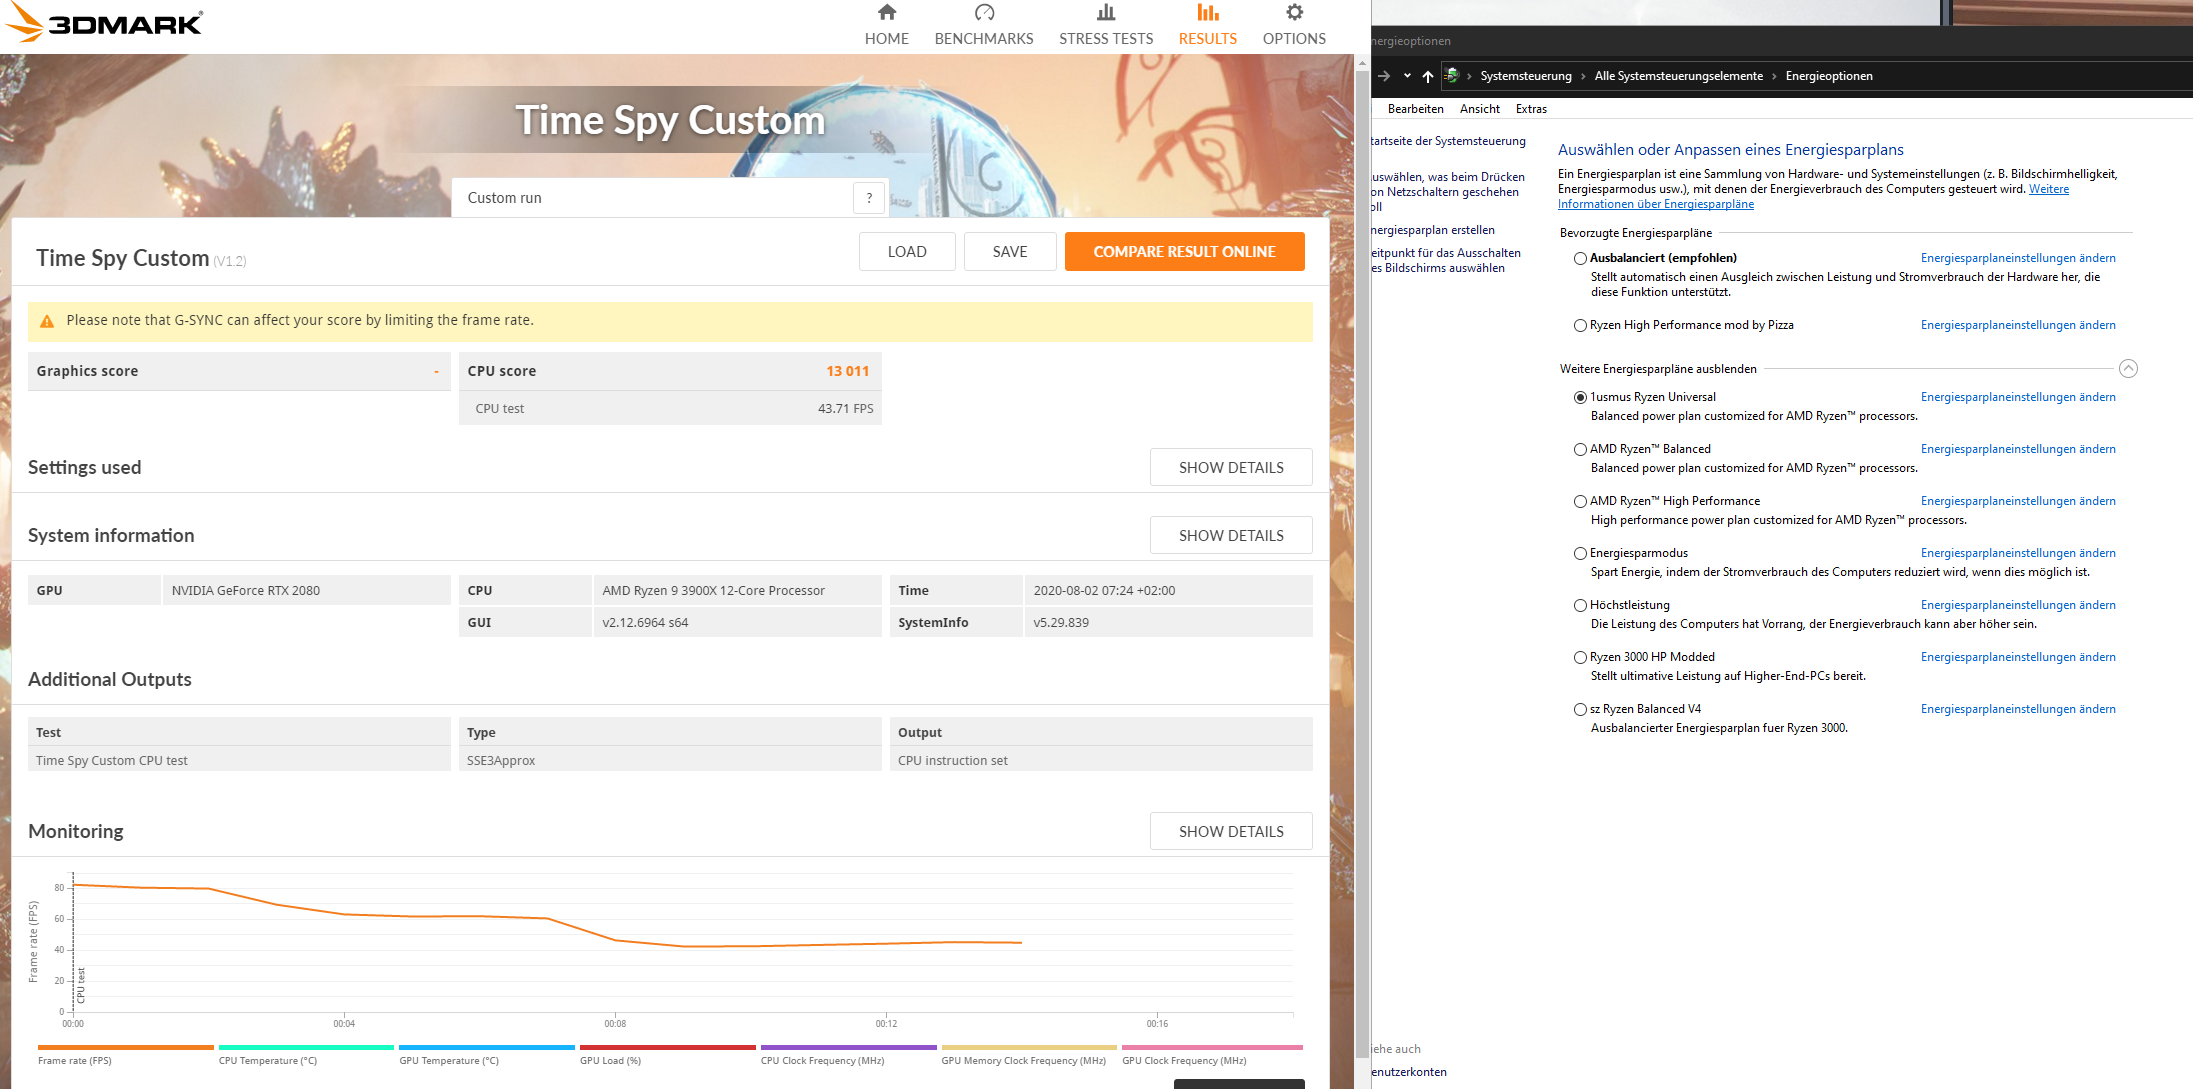
Task: Select Ausbalanciert (empfohlen) power plan
Action: click(x=1580, y=258)
